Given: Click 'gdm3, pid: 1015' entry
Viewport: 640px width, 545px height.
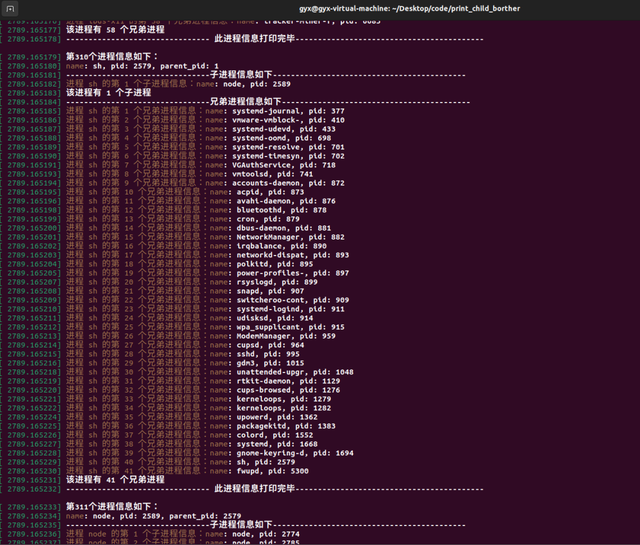Looking at the screenshot, I should pos(270,363).
